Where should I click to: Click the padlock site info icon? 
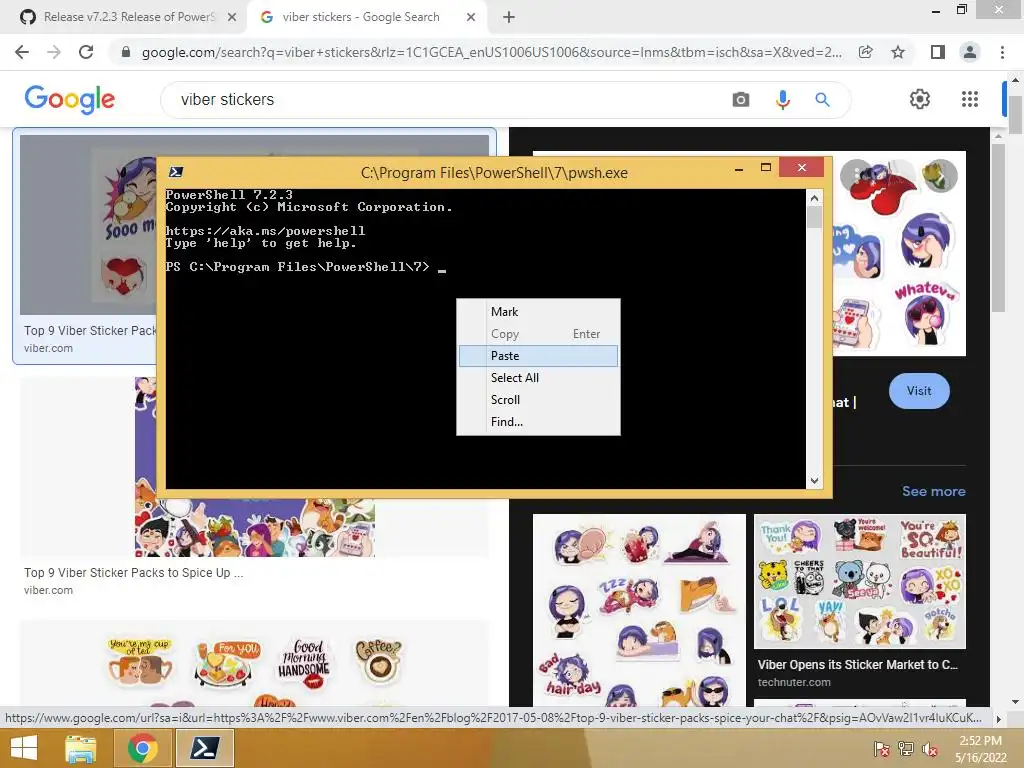[x=126, y=52]
